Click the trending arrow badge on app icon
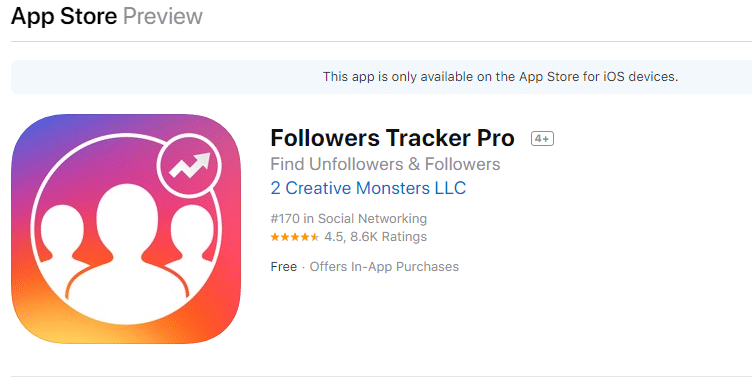The width and height of the screenshot is (752, 379). pyautogui.click(x=189, y=166)
